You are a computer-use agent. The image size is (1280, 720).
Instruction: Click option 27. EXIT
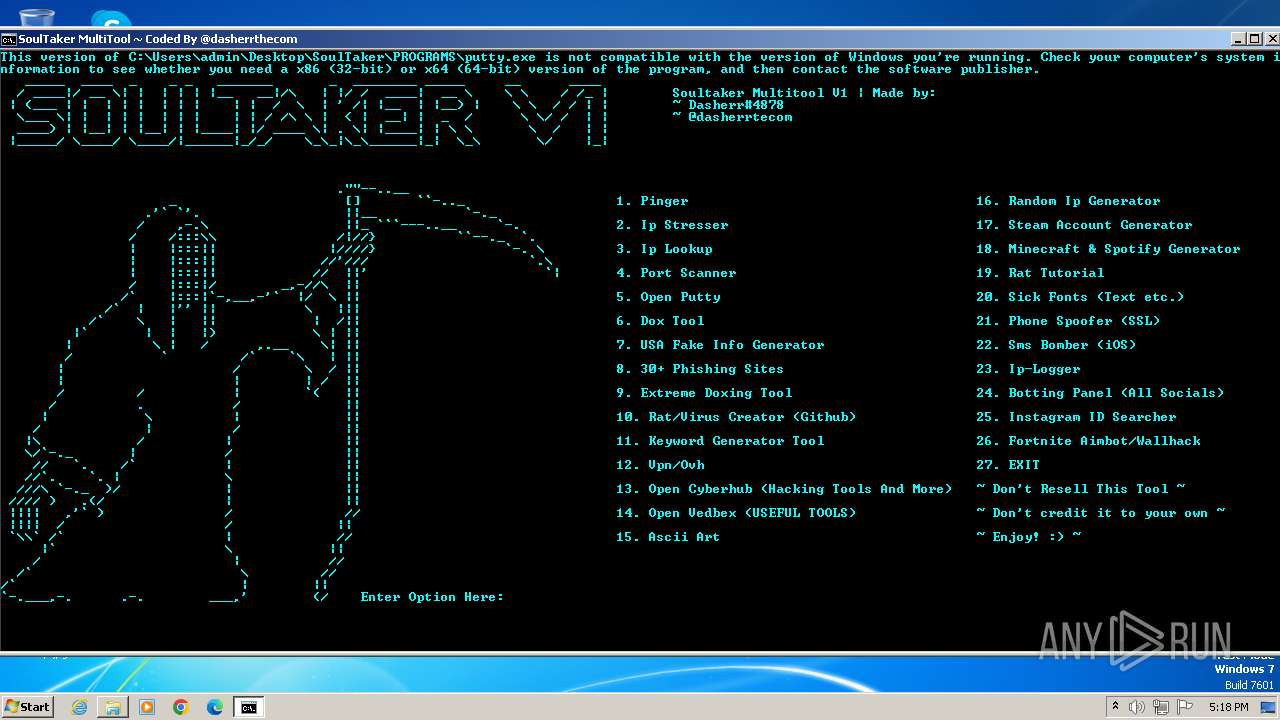1008,465
